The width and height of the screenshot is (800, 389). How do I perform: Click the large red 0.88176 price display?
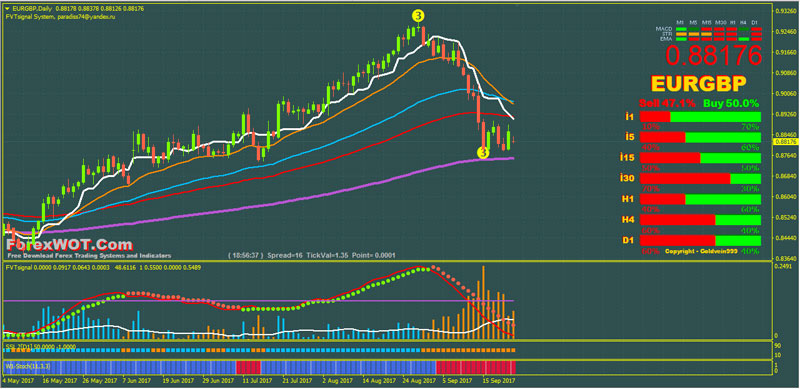coord(714,56)
